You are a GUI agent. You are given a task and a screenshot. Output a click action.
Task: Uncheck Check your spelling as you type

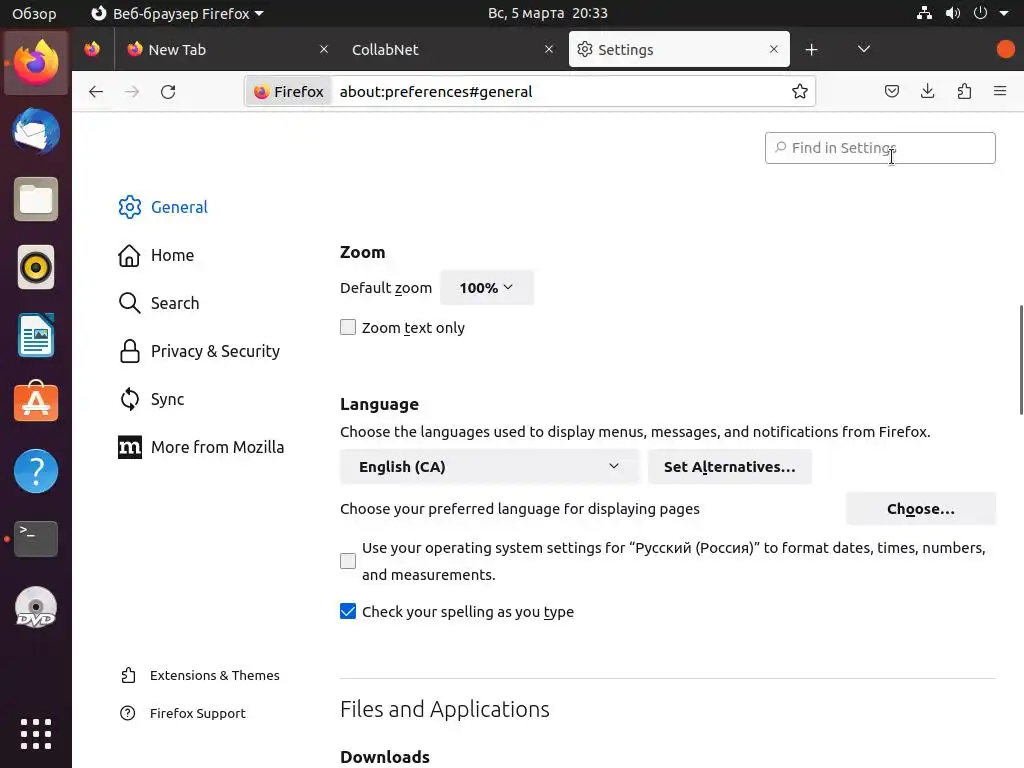click(x=348, y=611)
